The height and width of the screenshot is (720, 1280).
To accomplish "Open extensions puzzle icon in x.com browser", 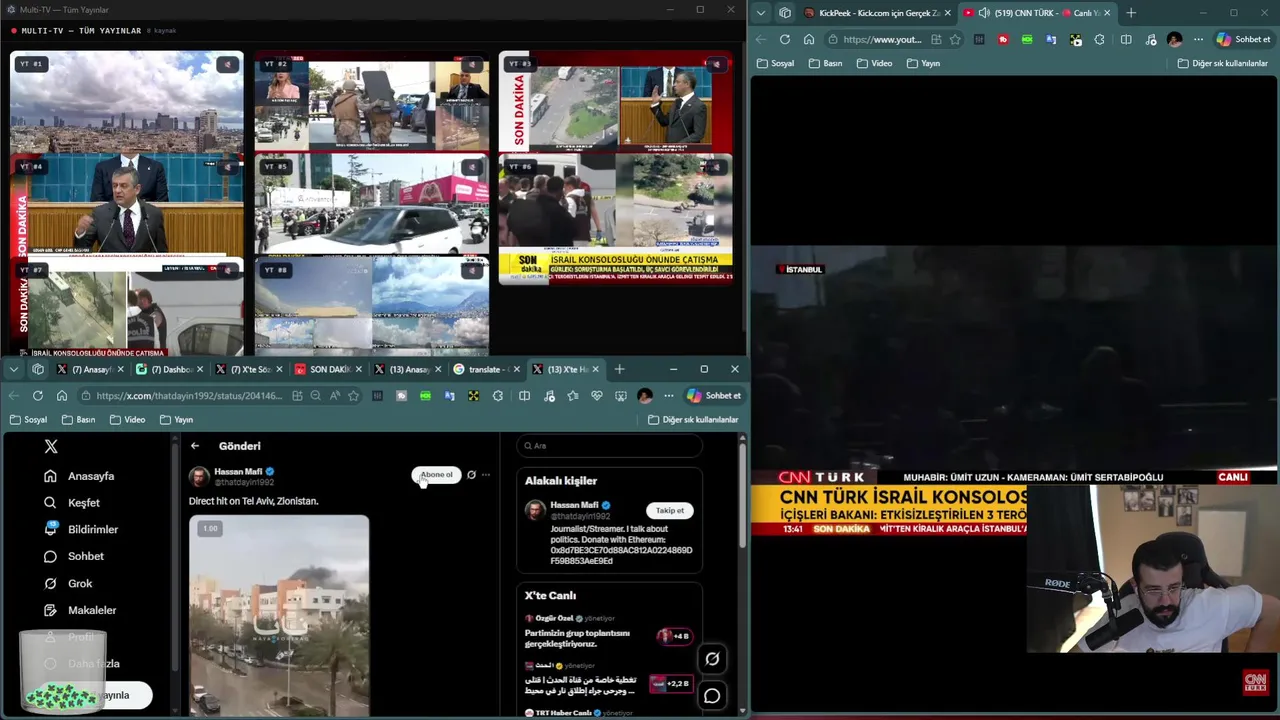I will tap(497, 396).
